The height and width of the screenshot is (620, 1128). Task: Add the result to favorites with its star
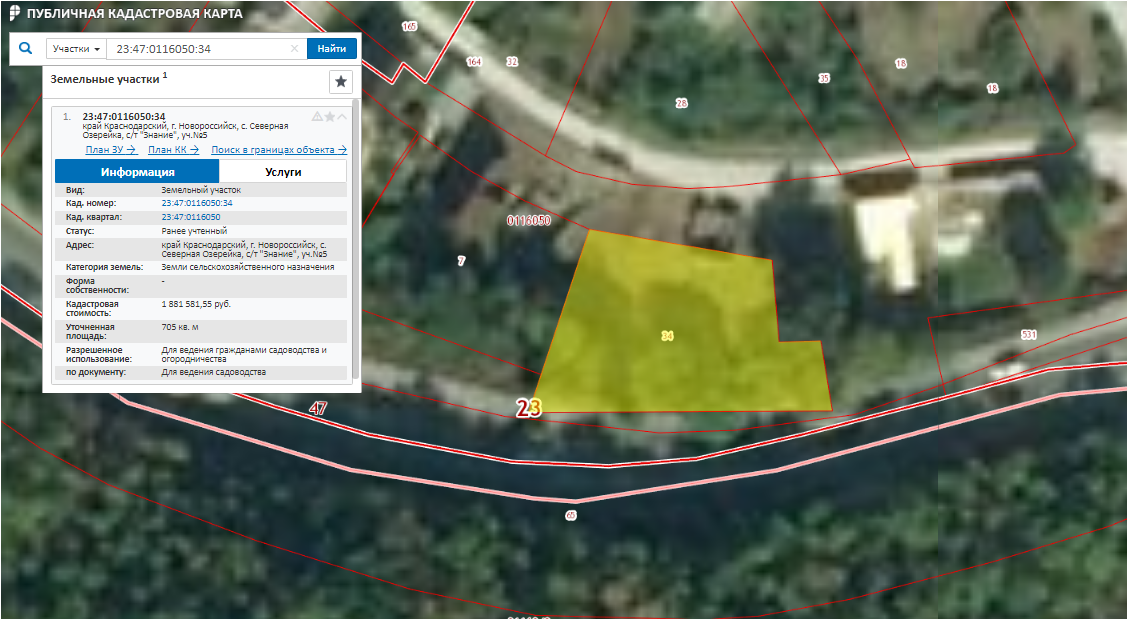tap(329, 117)
